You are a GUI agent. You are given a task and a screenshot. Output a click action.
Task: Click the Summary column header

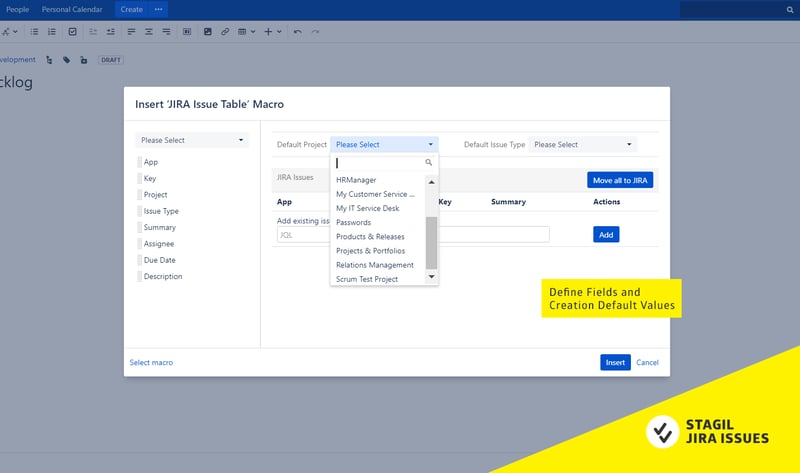coord(508,202)
